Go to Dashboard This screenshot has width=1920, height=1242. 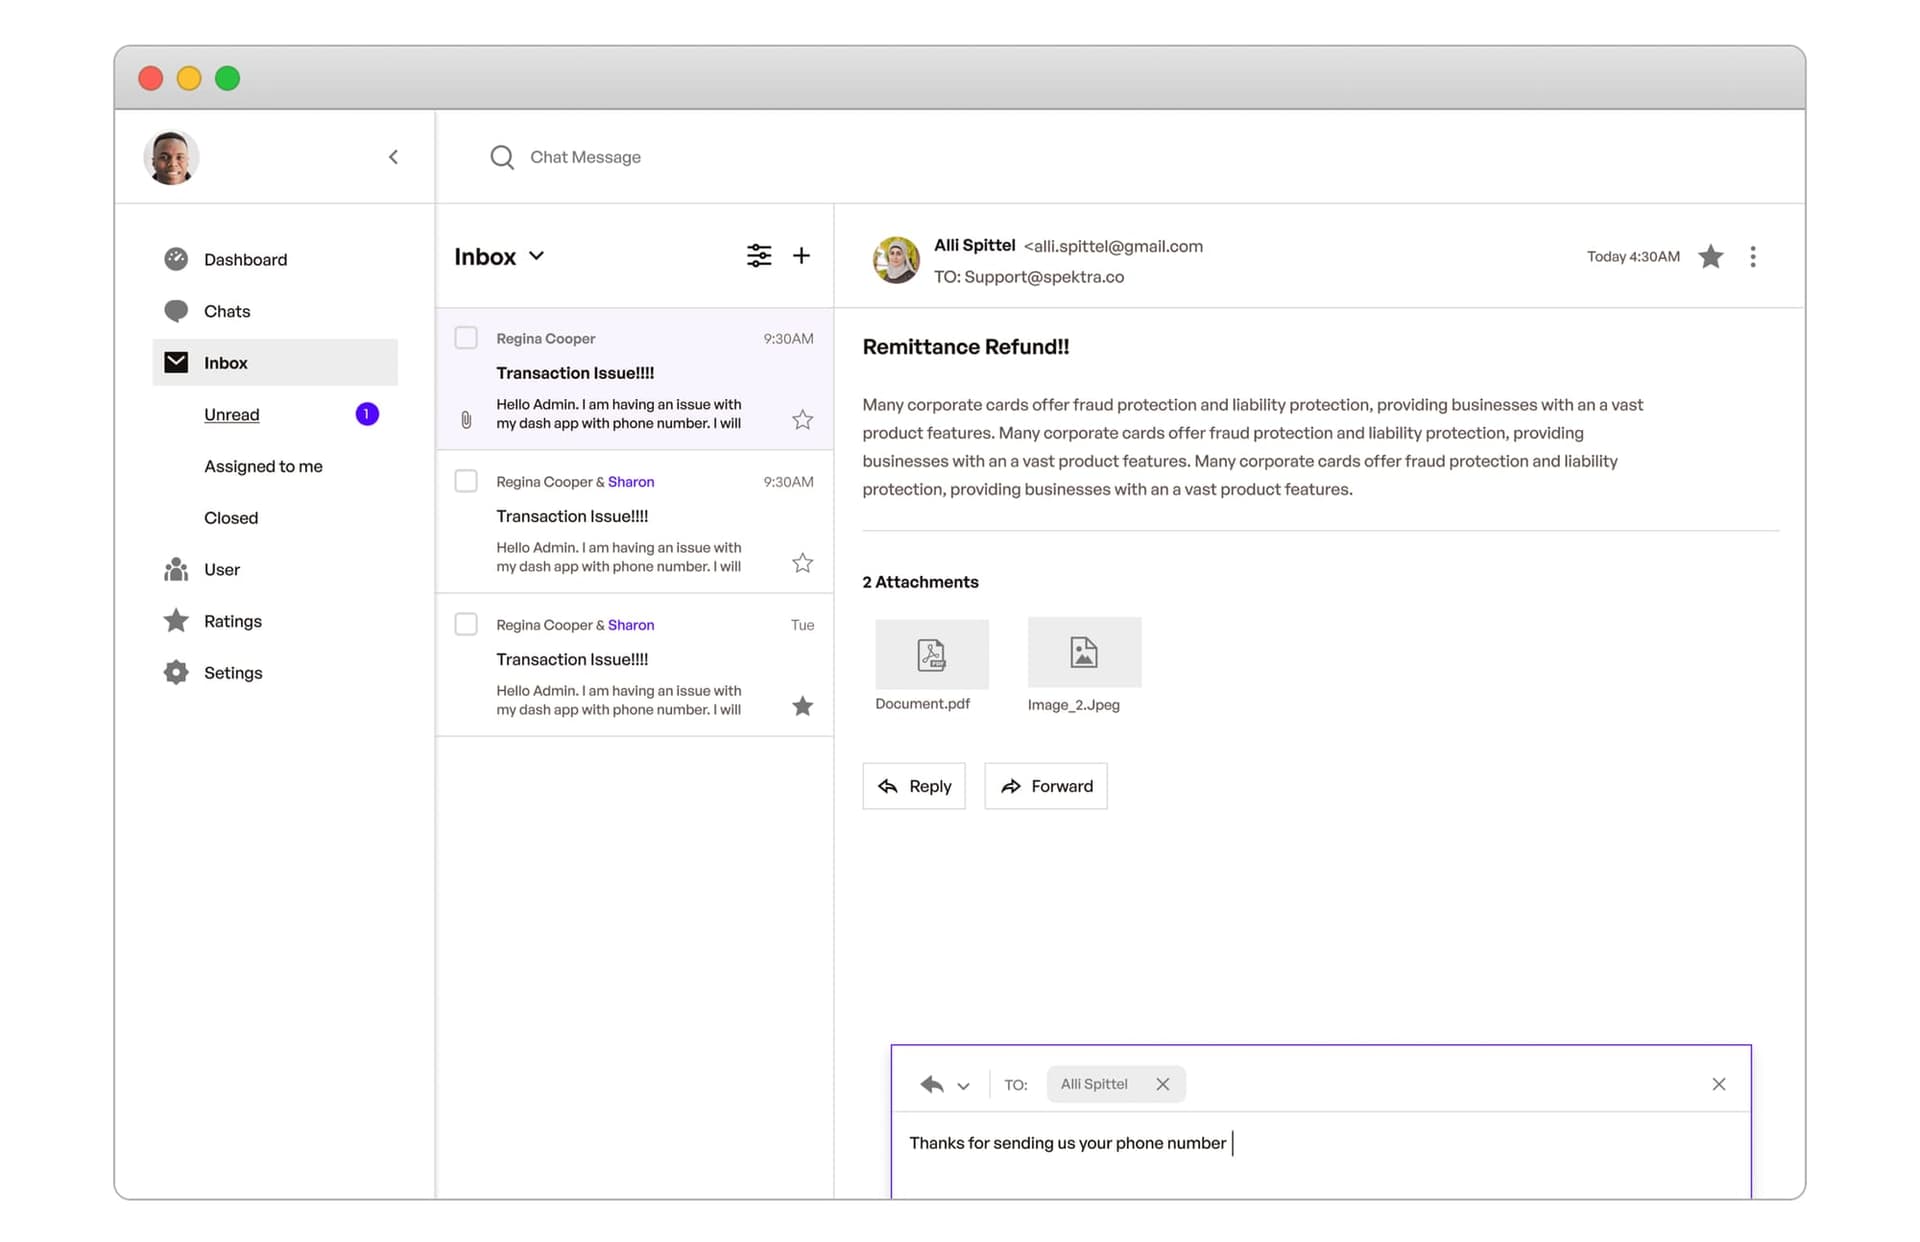(245, 259)
